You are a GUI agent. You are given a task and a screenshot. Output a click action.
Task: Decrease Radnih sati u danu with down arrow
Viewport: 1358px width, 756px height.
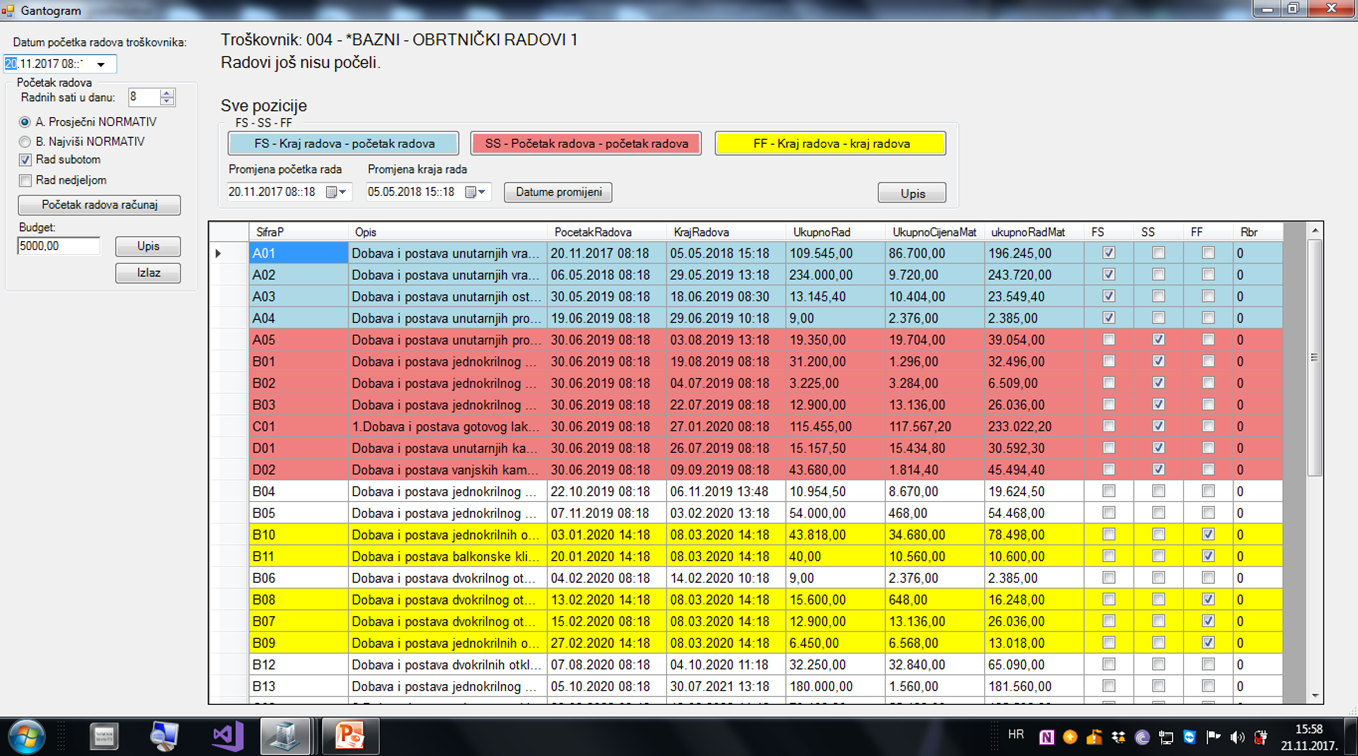pos(167,102)
